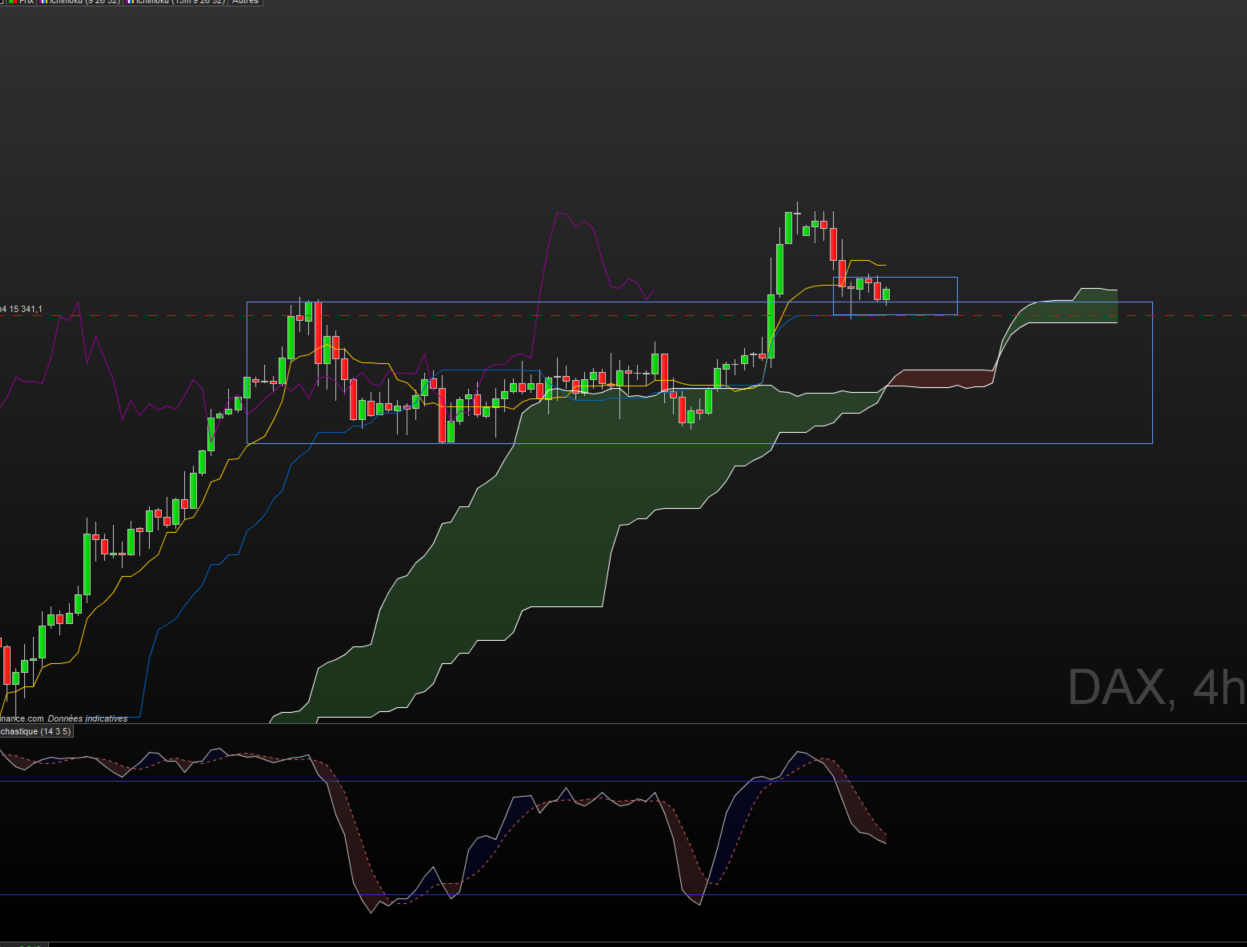
Task: Select the lower stochastic threshold line
Action: [623, 894]
